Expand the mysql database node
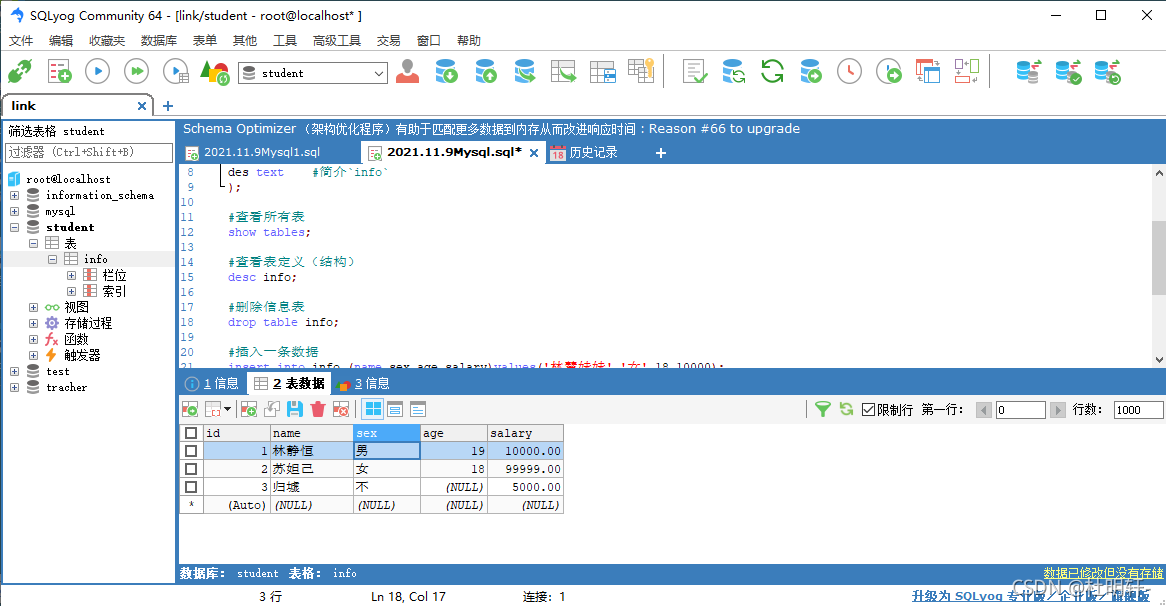1166x606 pixels. tap(14, 211)
